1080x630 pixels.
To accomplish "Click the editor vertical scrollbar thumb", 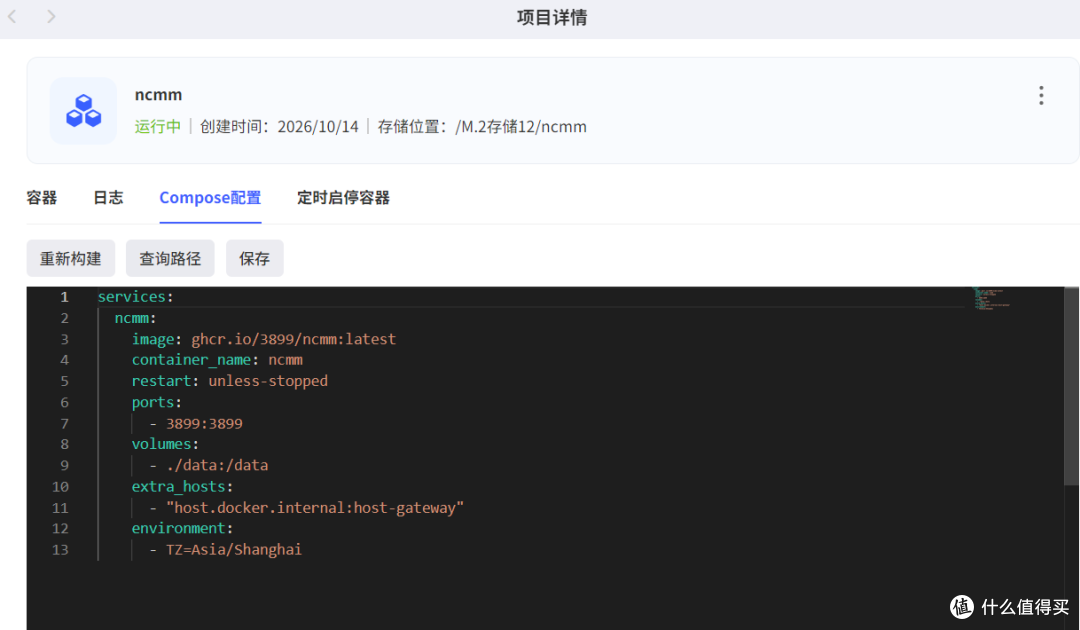I will 1071,386.
